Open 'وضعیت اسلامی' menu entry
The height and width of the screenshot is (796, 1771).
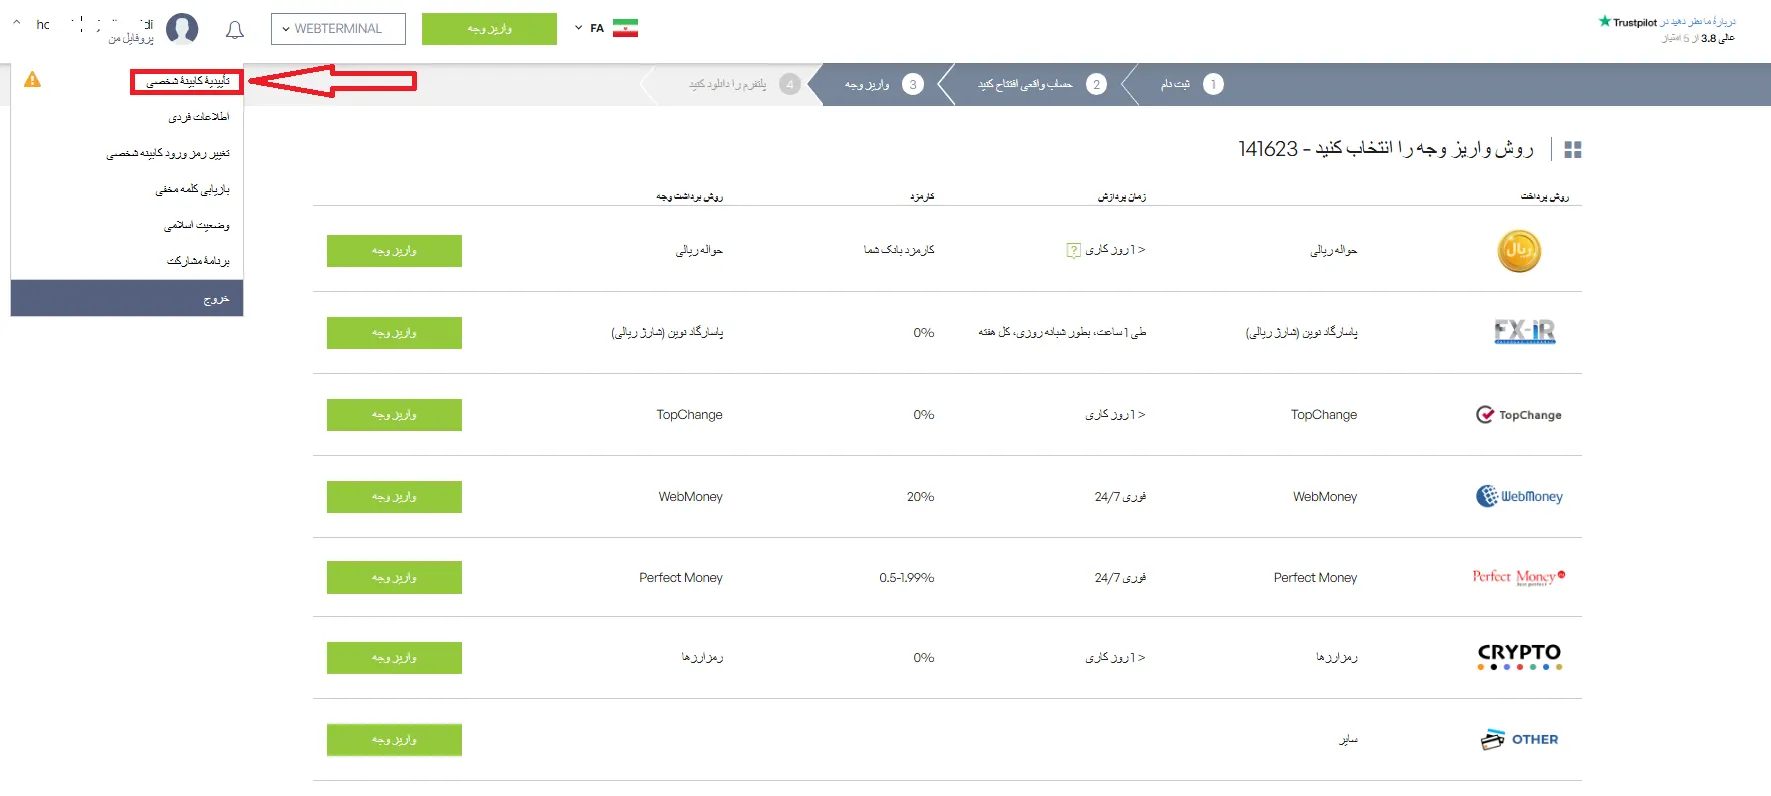point(196,225)
